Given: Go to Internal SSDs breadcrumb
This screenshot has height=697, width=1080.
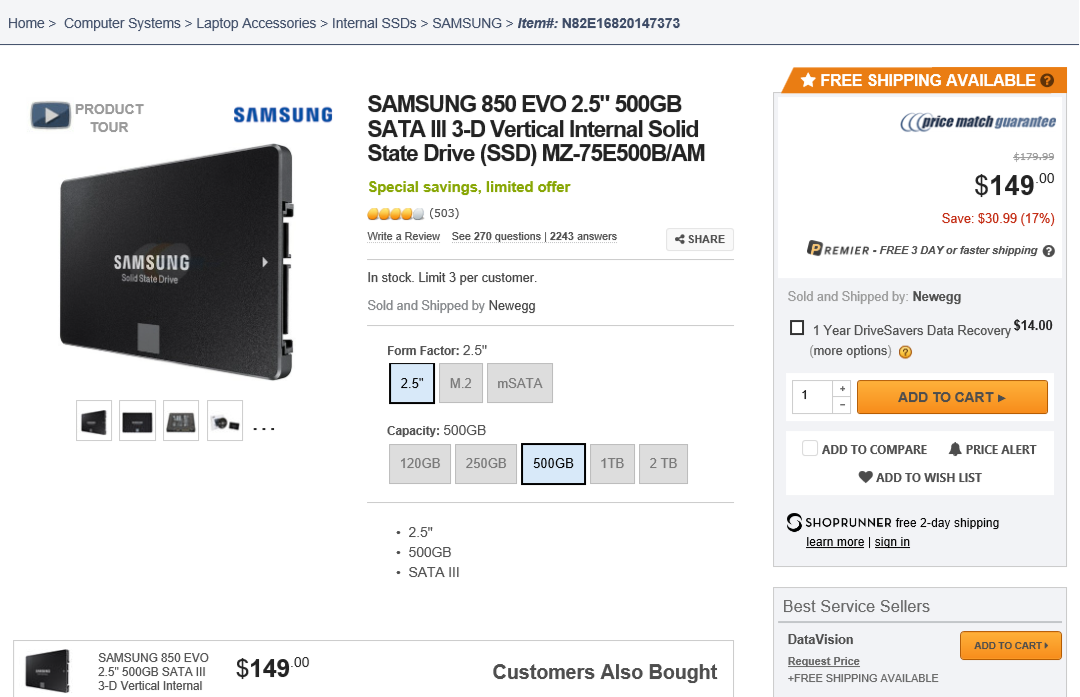Looking at the screenshot, I should [x=375, y=23].
